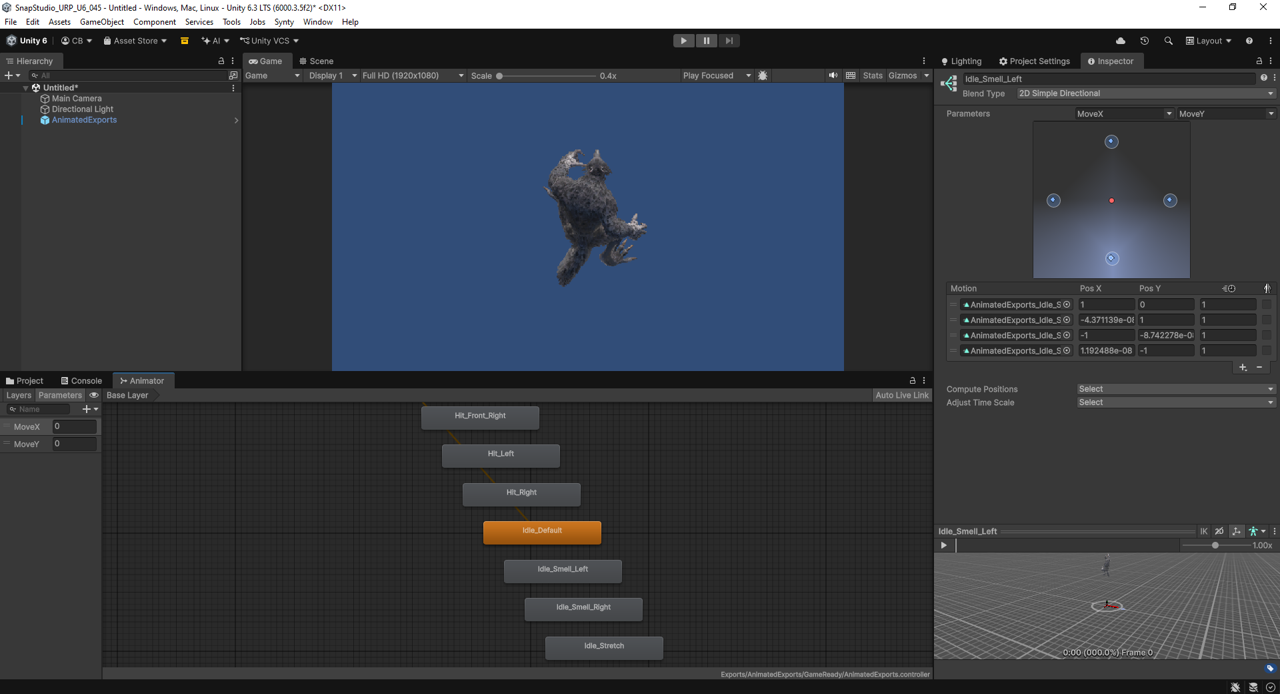Screen dimensions: 1280x694
Task: Lock the Hierarchy panel
Action: tap(221, 61)
